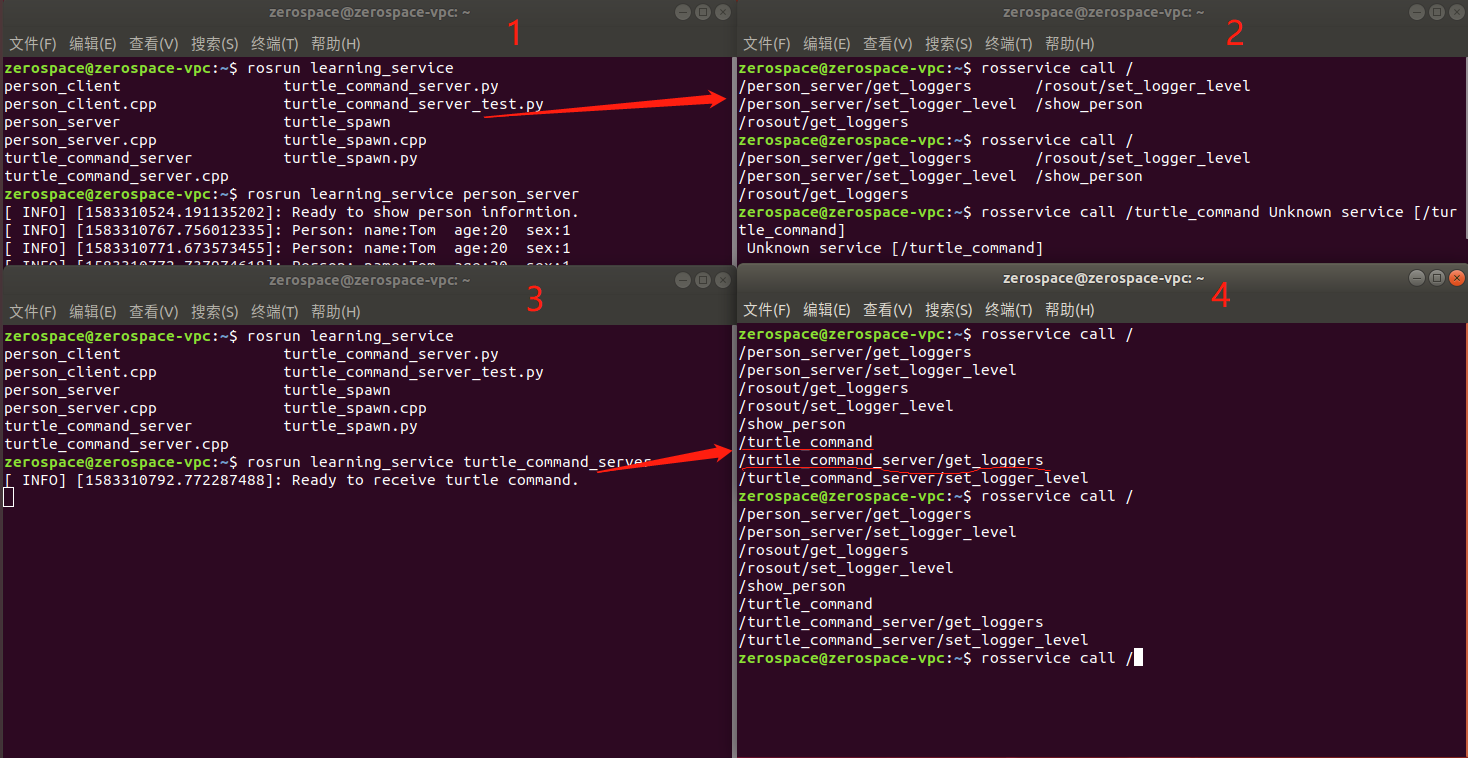
Task: Click the final 'rosservice call /' prompt with cursor
Action: [x=940, y=658]
